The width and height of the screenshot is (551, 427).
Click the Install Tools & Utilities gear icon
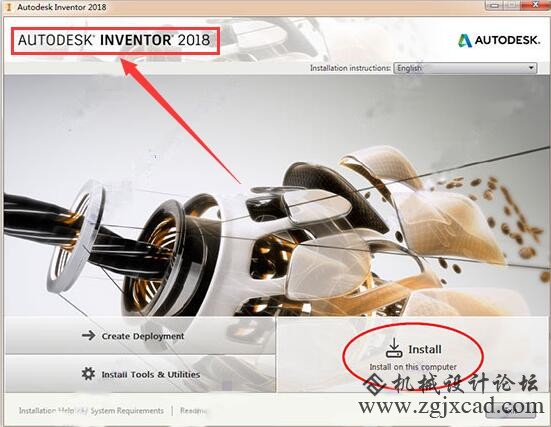(88, 373)
